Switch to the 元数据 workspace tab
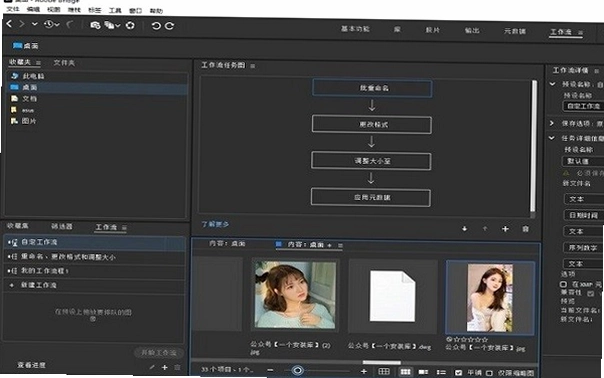The height and width of the screenshot is (378, 604). tap(515, 31)
